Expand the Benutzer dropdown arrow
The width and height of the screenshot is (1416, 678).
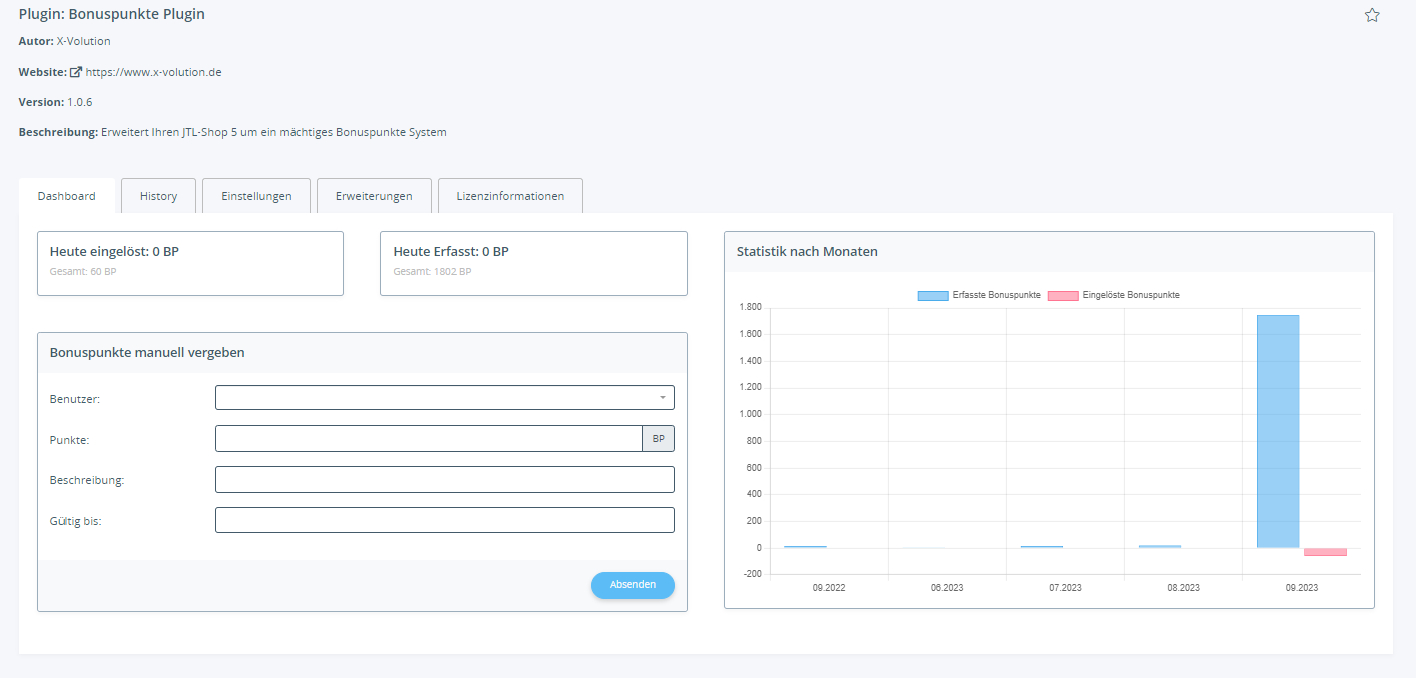(x=662, y=398)
